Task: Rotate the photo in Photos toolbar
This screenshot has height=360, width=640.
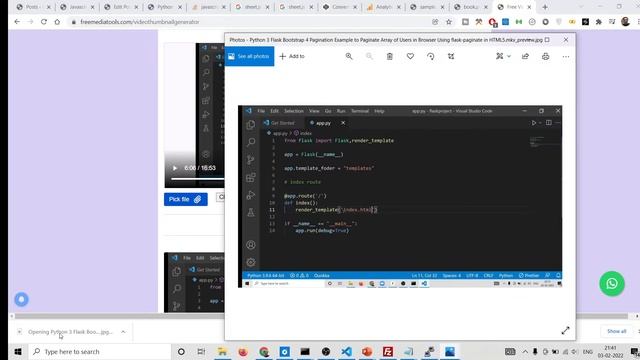Action: click(431, 56)
